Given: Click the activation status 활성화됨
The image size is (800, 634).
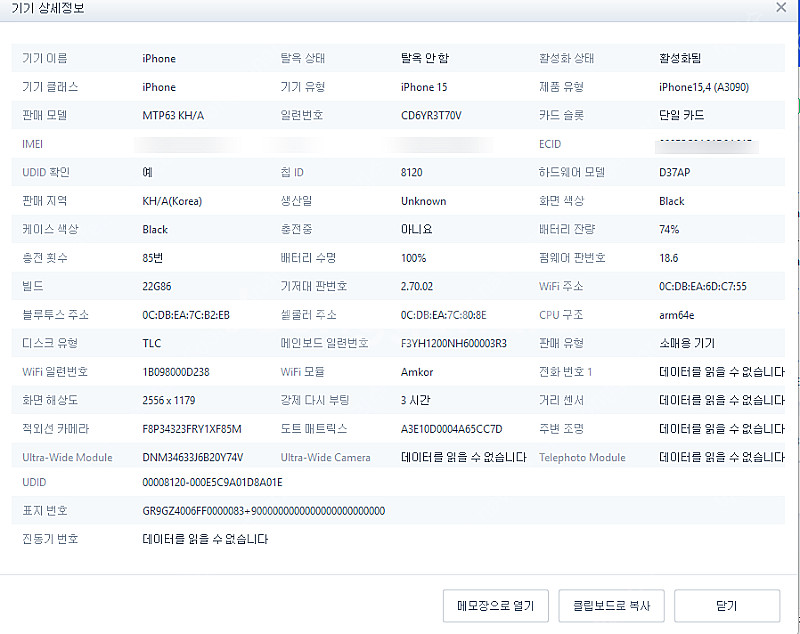Looking at the screenshot, I should coord(682,58).
